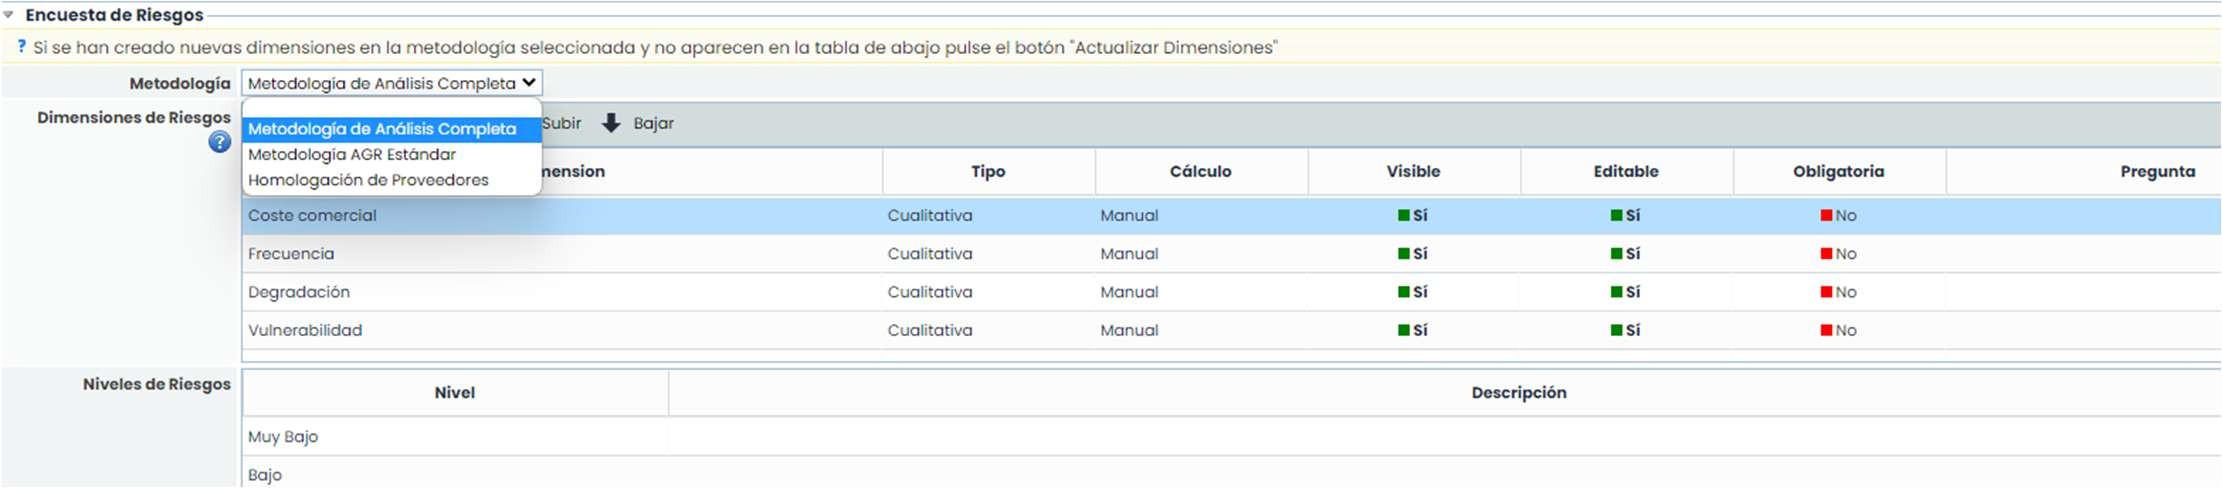
Task: Toggle Visible indicator for Coste comercial
Action: pos(1403,215)
